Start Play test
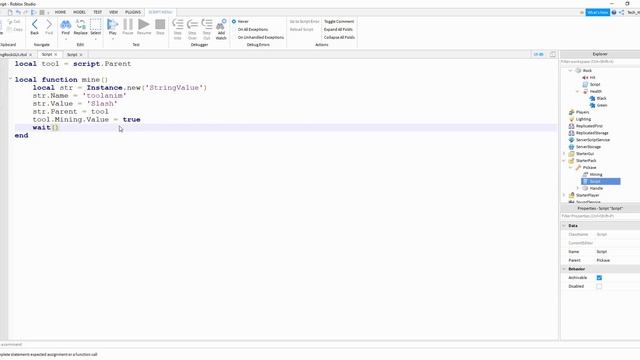640x360 pixels. pos(113,27)
